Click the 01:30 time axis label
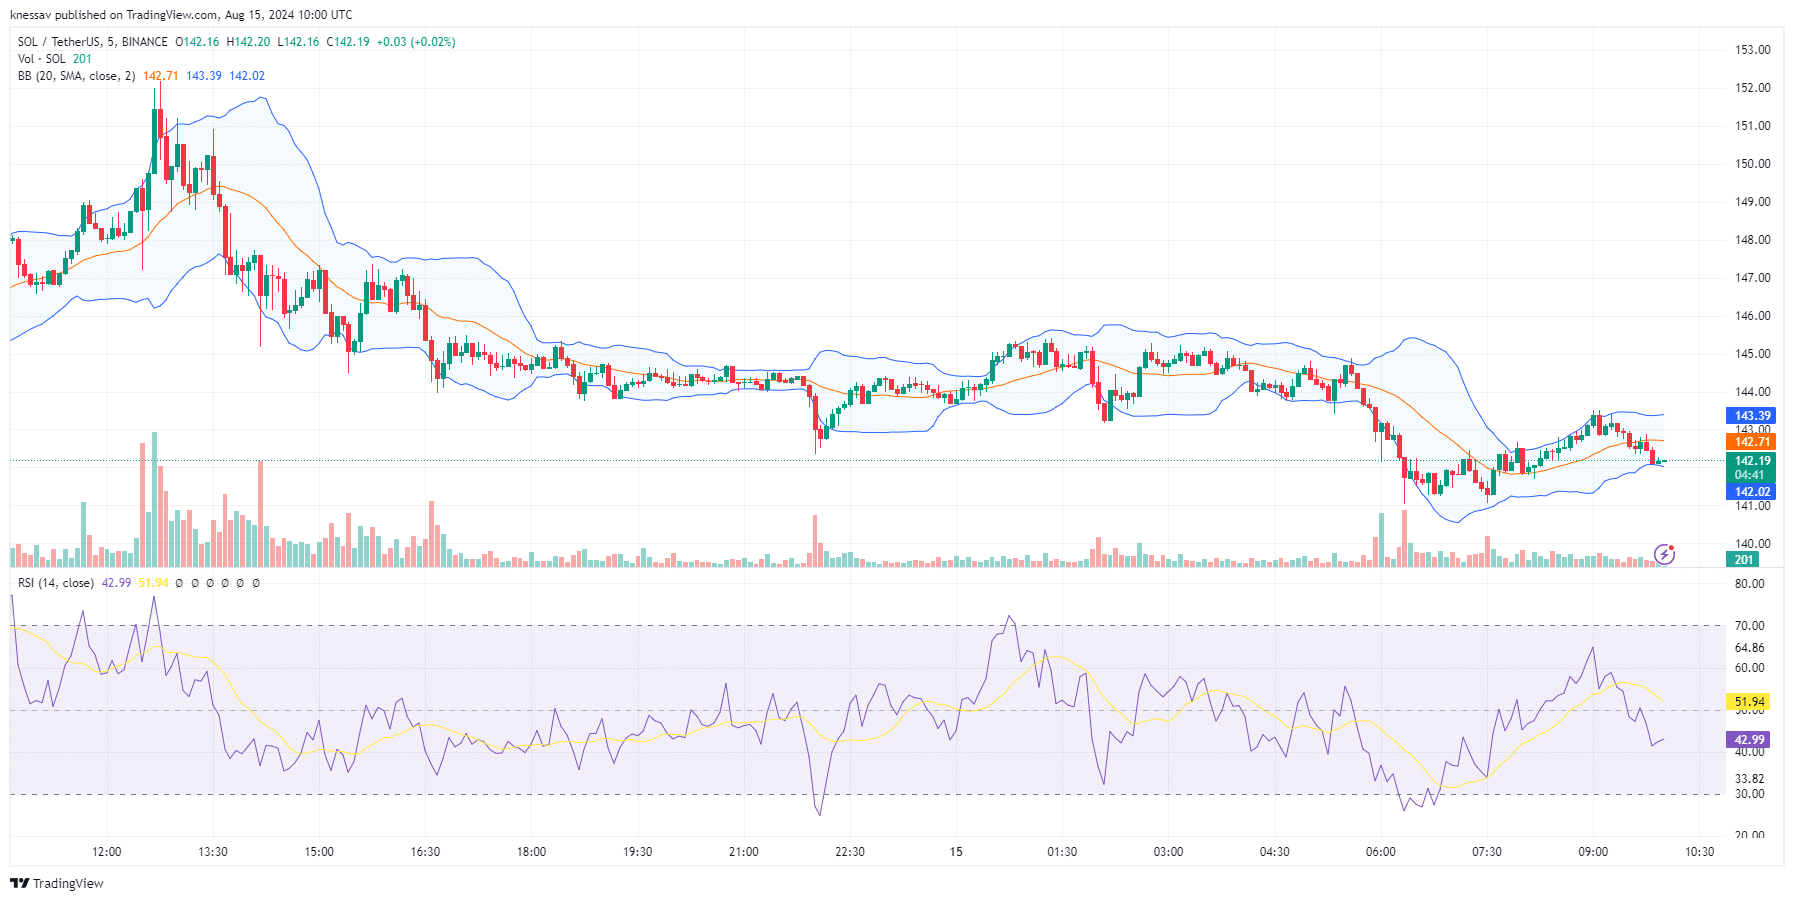This screenshot has width=1794, height=901. click(1062, 852)
